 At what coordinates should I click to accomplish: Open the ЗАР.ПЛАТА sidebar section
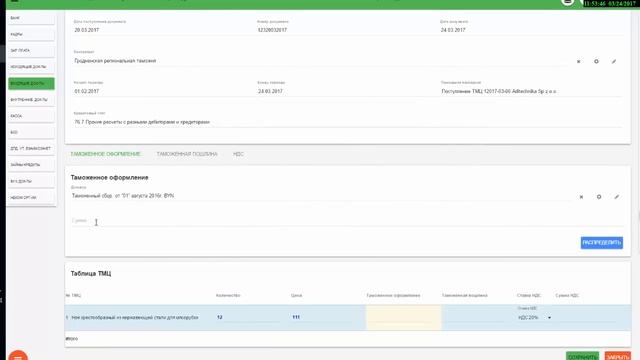[x=31, y=51]
